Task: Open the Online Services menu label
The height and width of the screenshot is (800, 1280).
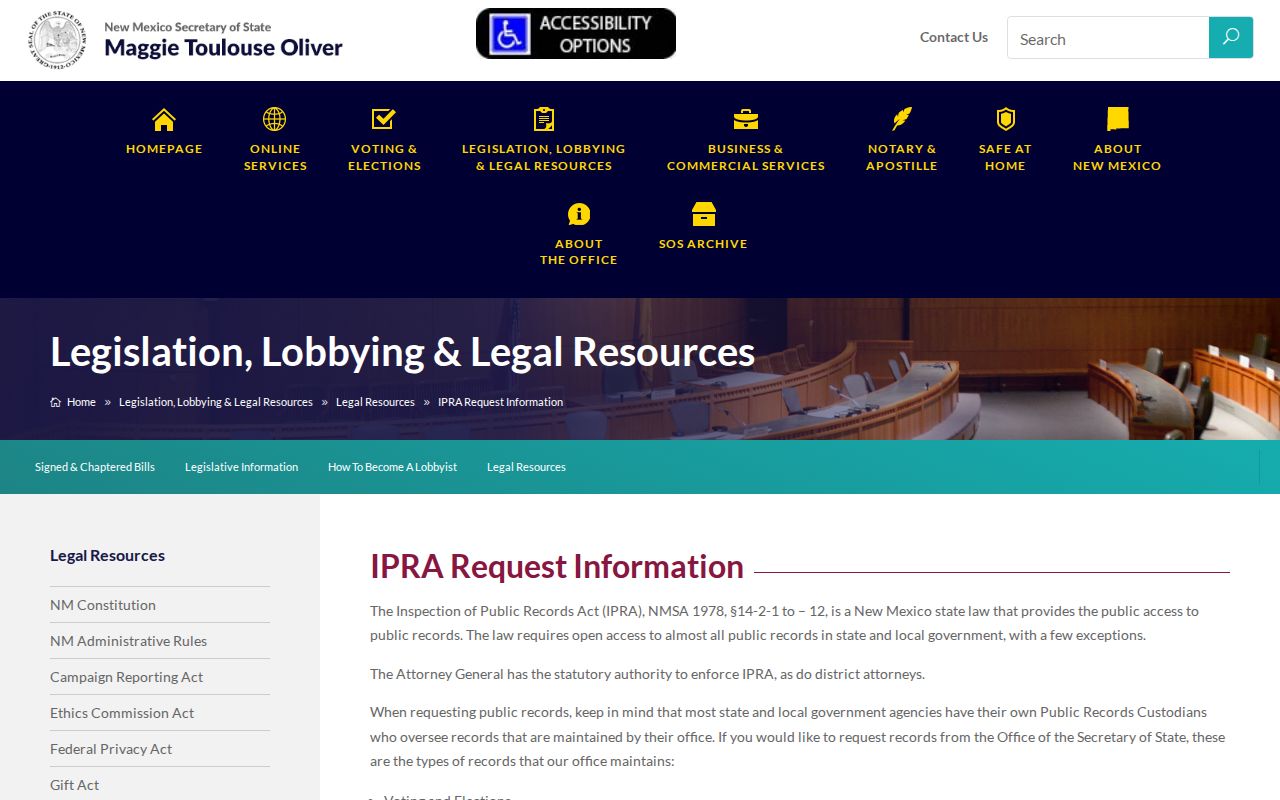Action: click(x=275, y=157)
